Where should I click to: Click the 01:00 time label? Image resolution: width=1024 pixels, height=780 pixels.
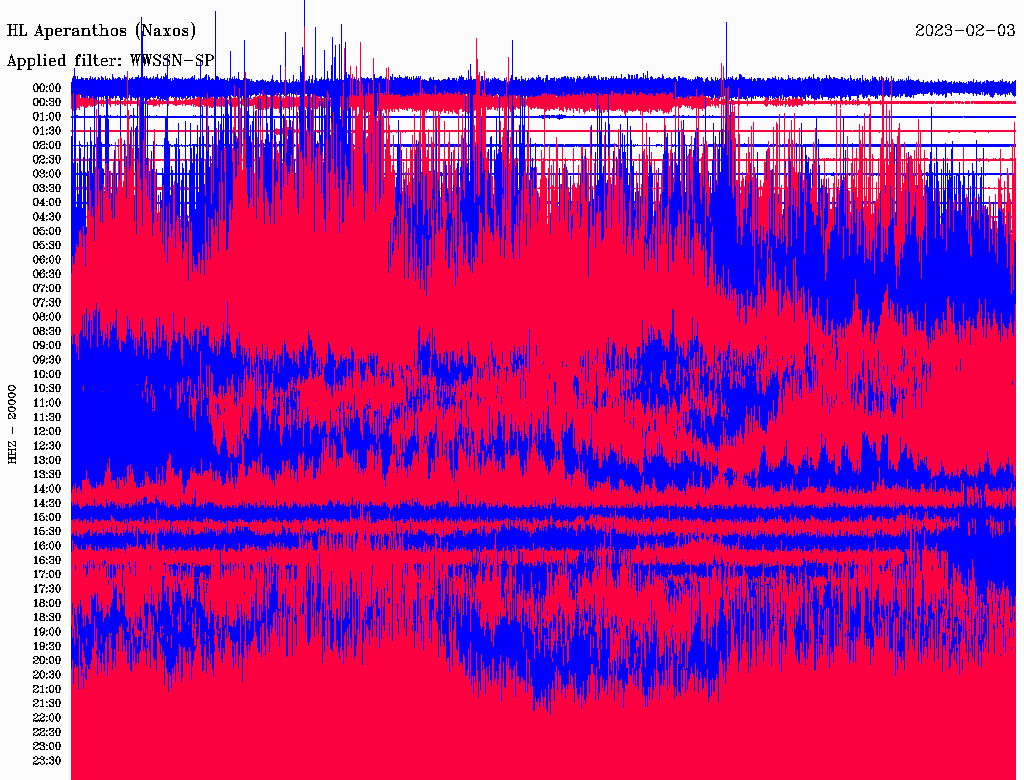[47, 116]
